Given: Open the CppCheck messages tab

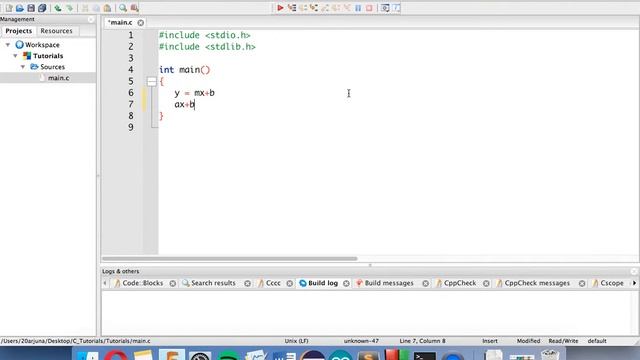Looking at the screenshot, I should [537, 283].
